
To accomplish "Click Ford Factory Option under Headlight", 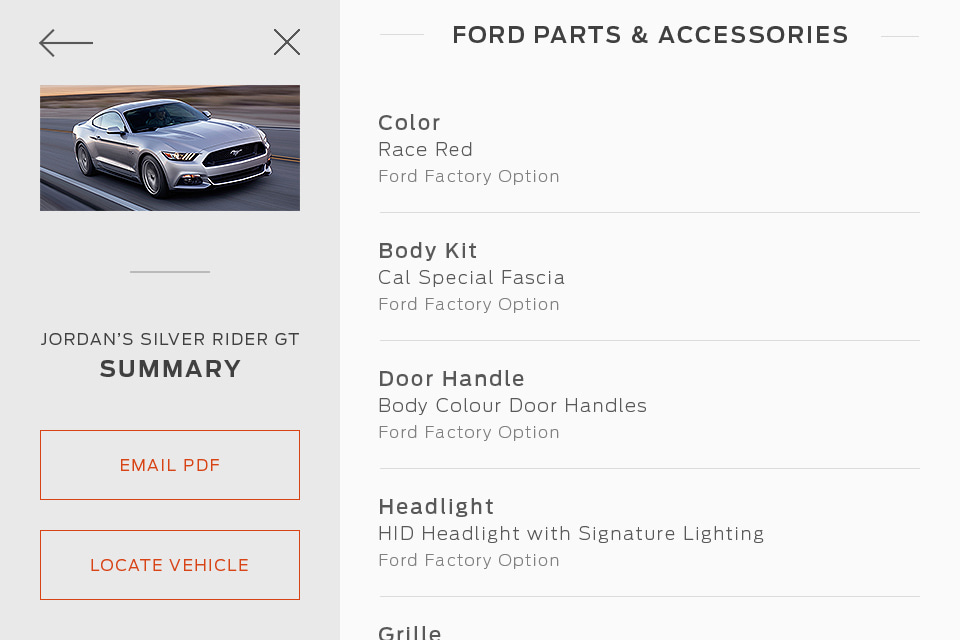I will [x=469, y=561].
